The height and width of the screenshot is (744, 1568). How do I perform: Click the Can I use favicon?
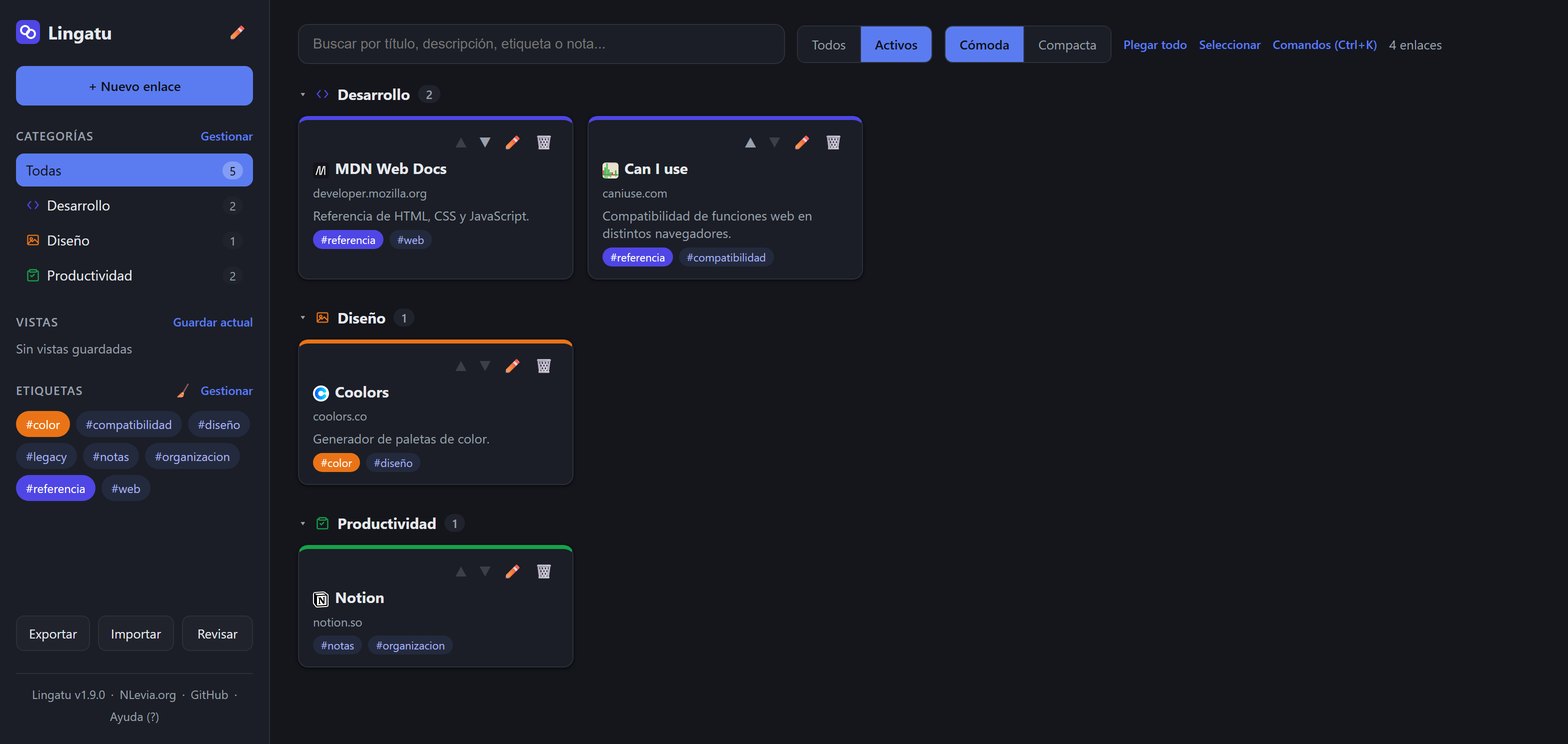[x=610, y=170]
